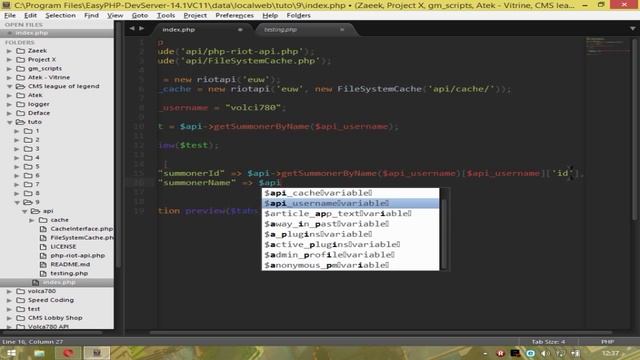Collapse the folder 9 tree node

pos(17,202)
